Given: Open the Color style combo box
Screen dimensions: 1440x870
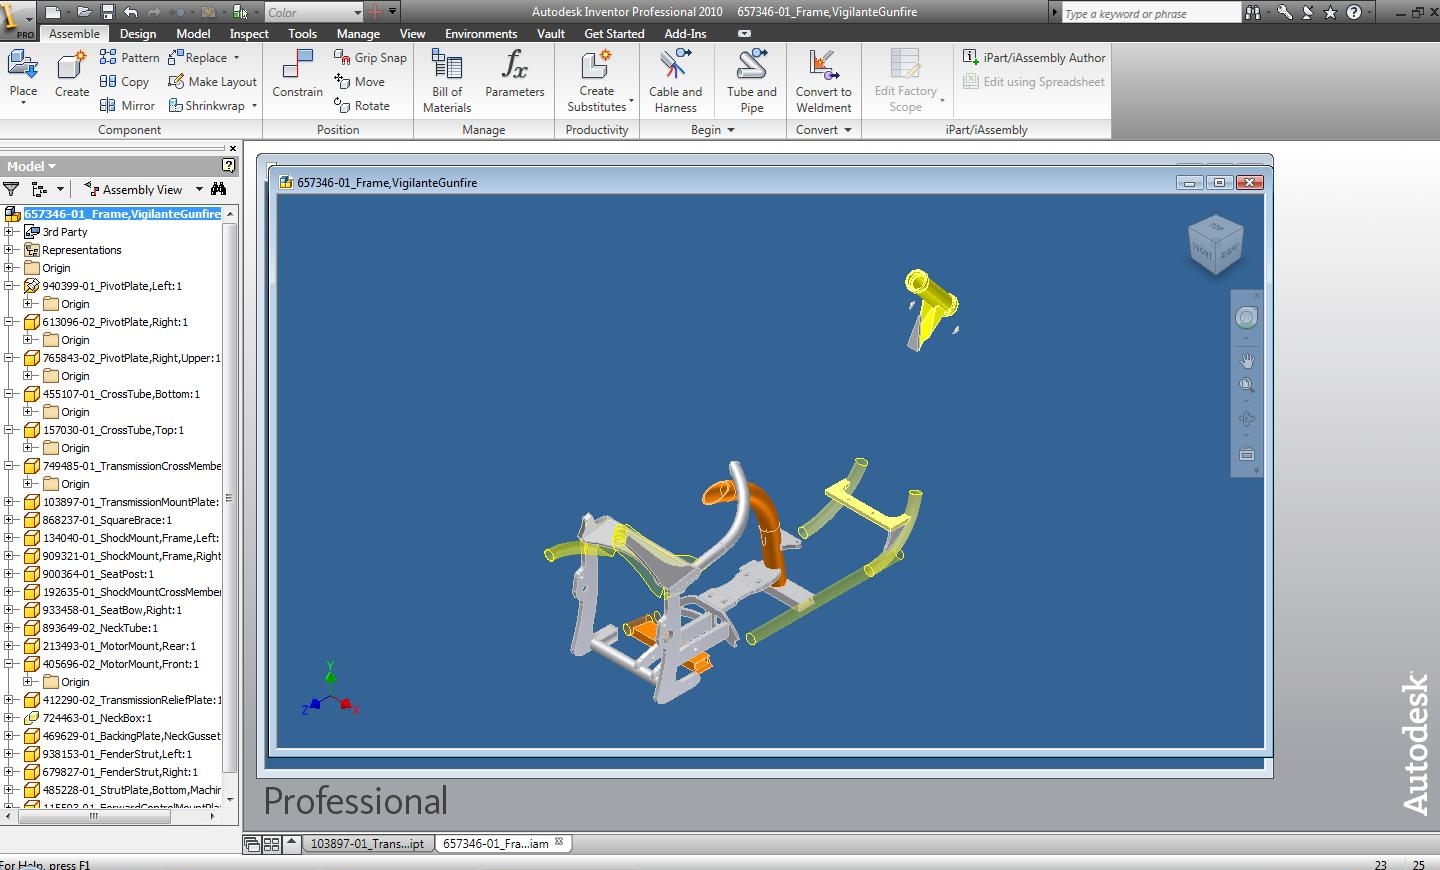Looking at the screenshot, I should click(314, 12).
